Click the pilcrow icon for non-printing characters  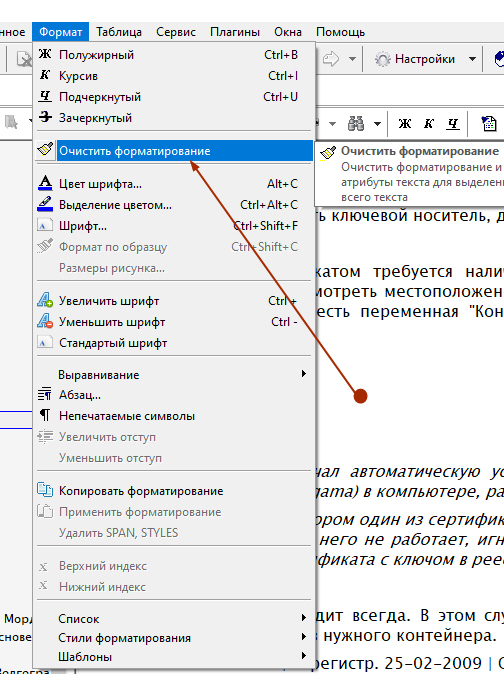pyautogui.click(x=45, y=415)
